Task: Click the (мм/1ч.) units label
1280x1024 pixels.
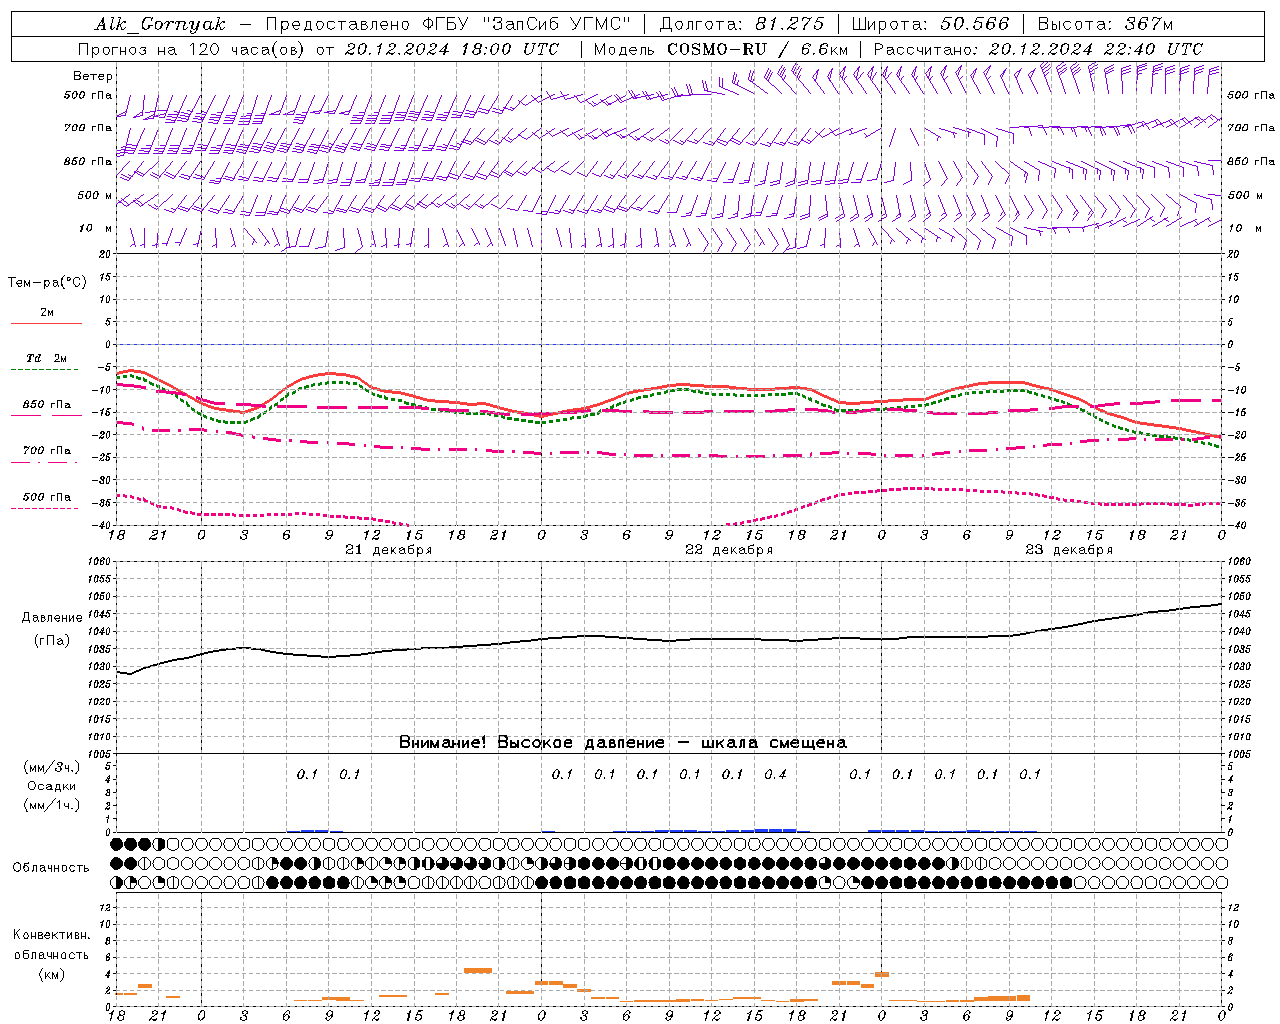Action: tap(51, 805)
